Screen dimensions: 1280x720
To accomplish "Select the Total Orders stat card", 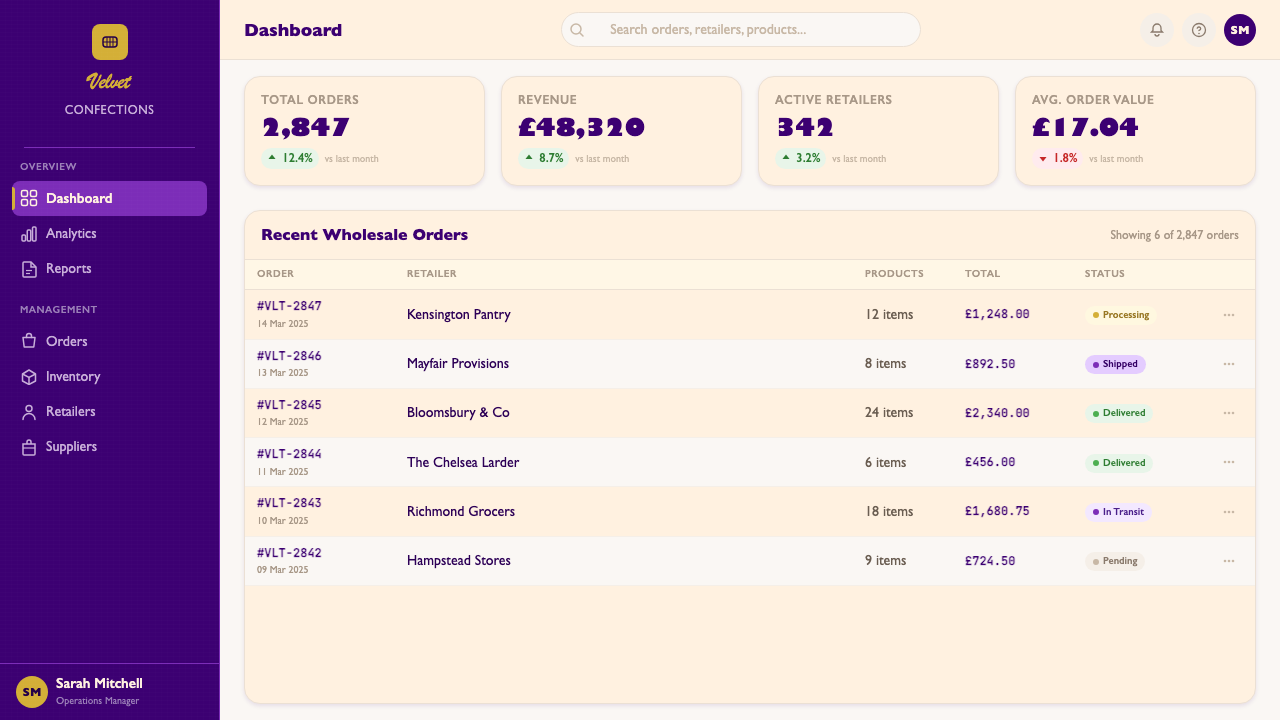I will (365, 131).
